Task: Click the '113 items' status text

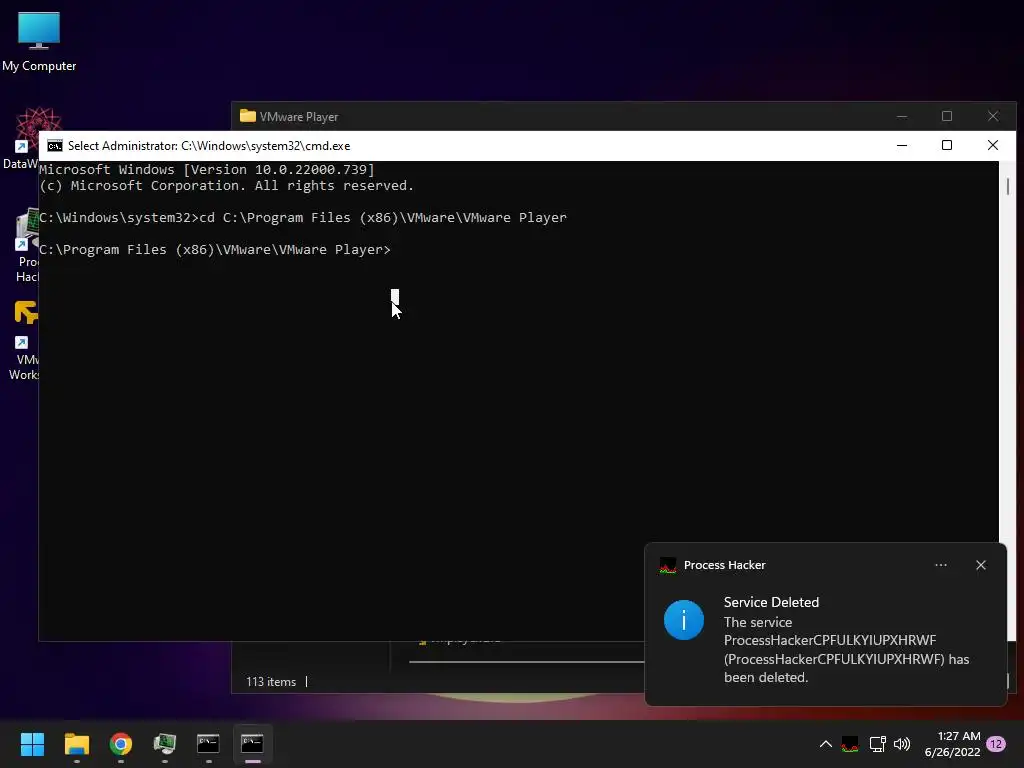Action: (270, 682)
